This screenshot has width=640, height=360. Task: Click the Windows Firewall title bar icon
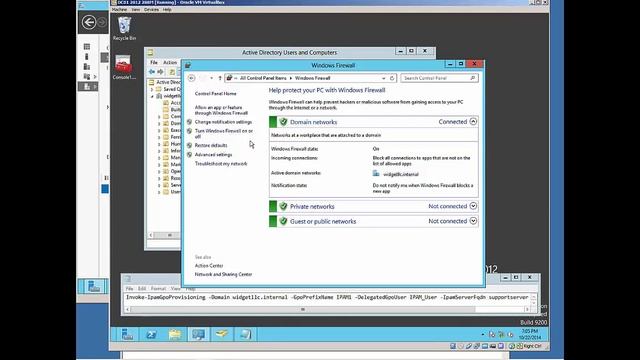tap(188, 65)
